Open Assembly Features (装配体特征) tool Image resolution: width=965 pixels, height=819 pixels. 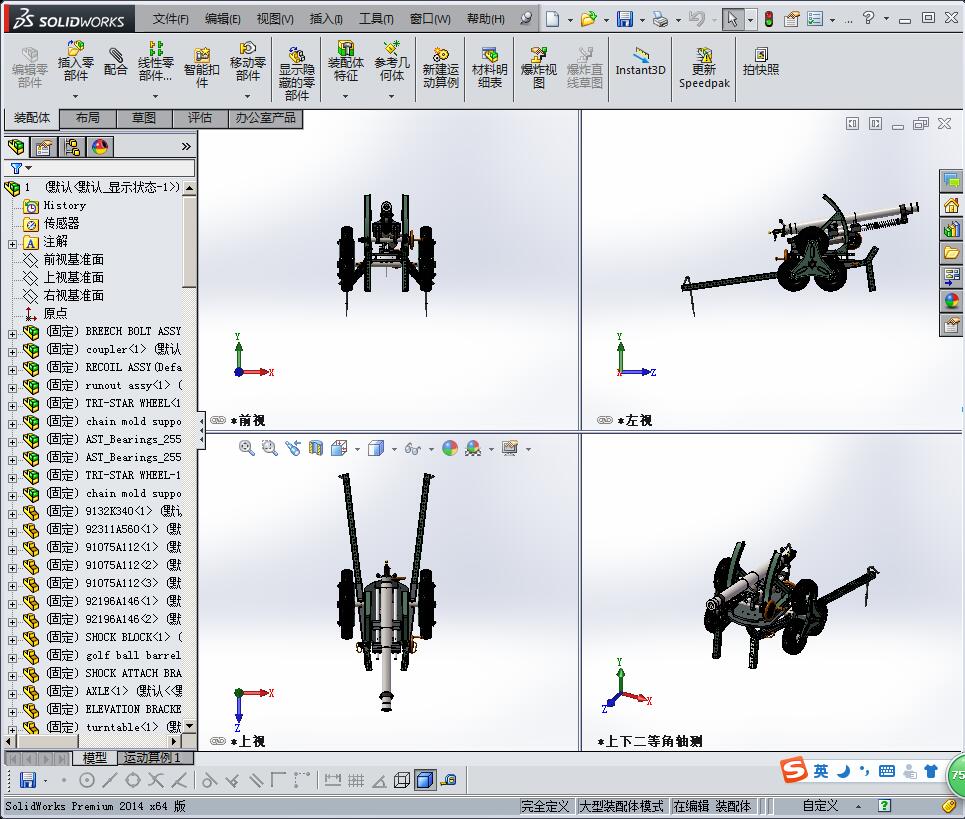point(345,62)
